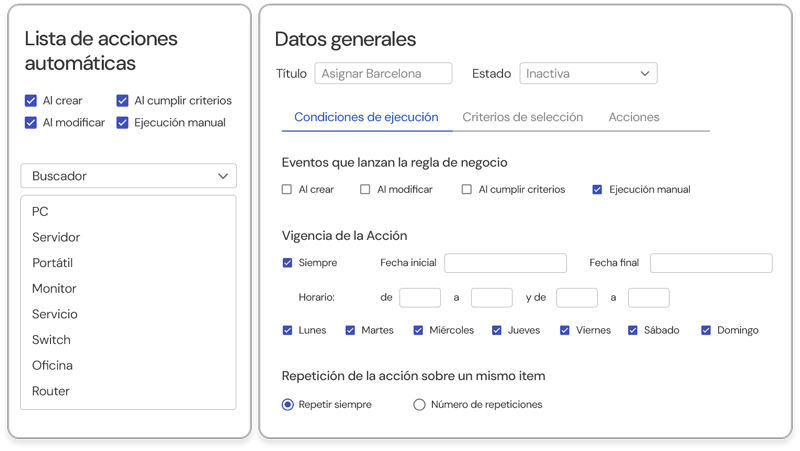
Task: Uncheck Sábado
Action: 633,331
